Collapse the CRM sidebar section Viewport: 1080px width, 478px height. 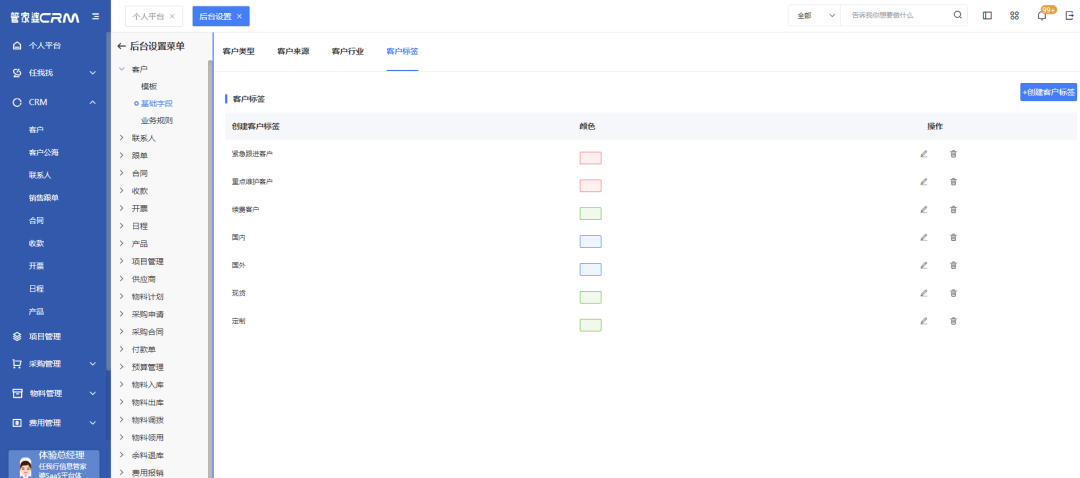tap(92, 102)
